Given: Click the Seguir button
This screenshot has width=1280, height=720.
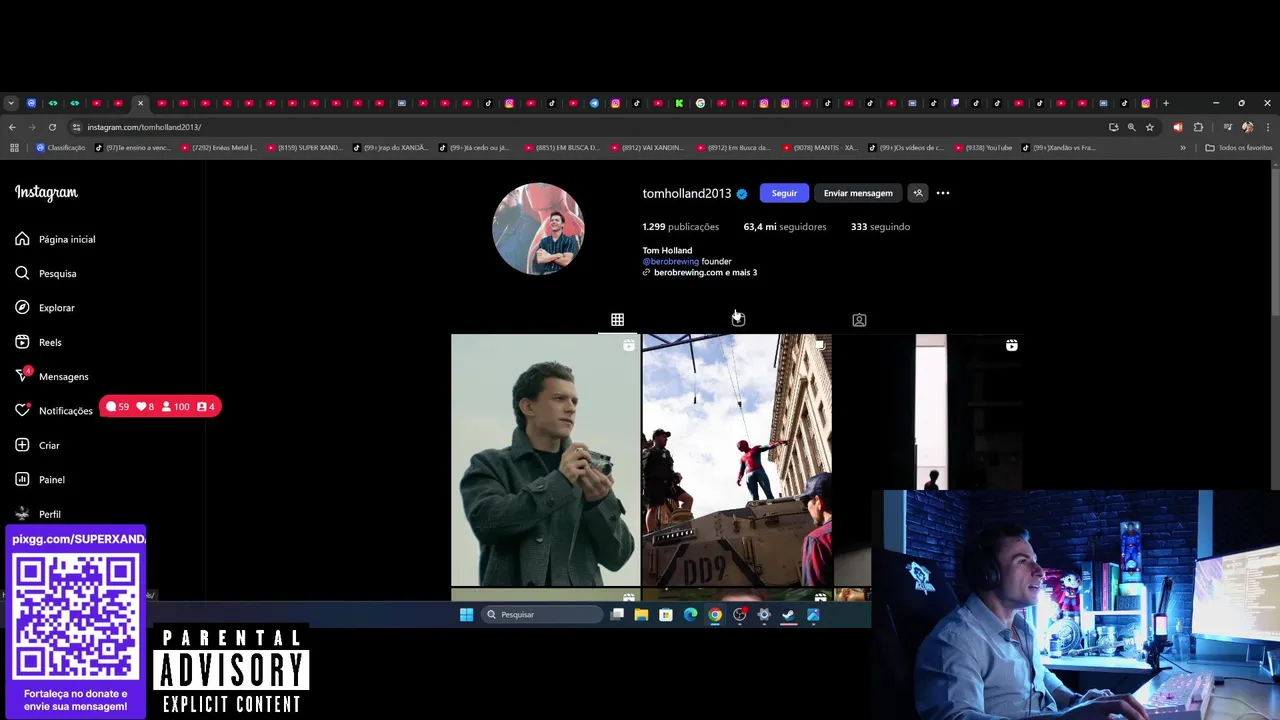Looking at the screenshot, I should click(784, 193).
